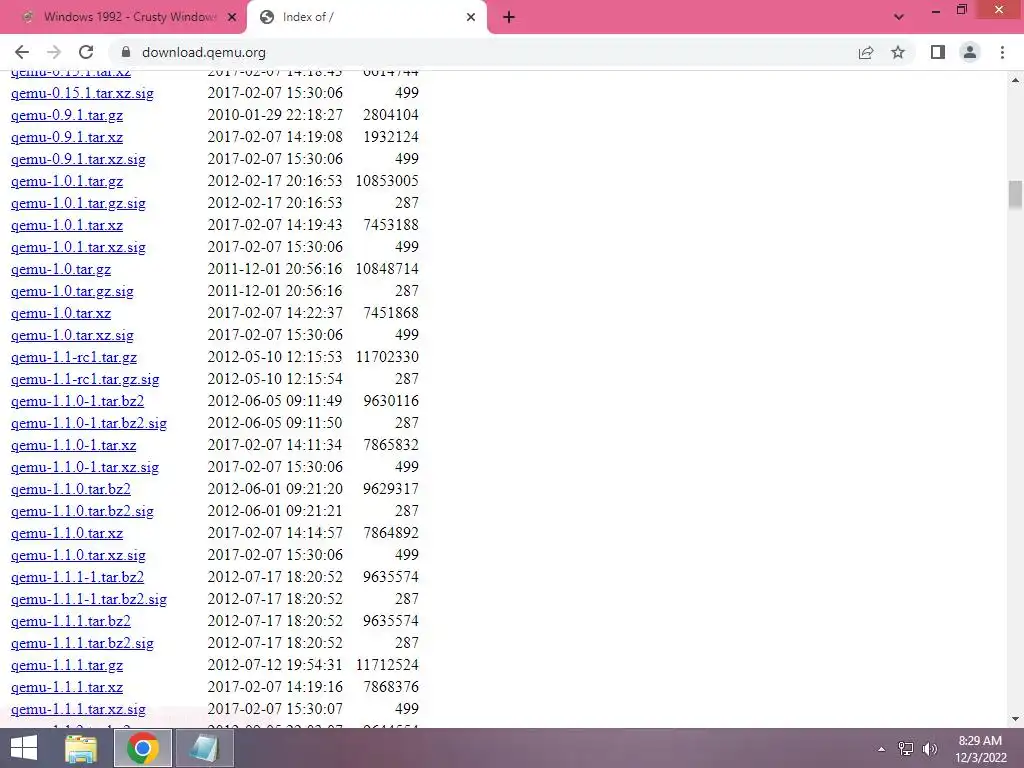Open the qemu-1.1.1.tar.gz link
Image resolution: width=1024 pixels, height=768 pixels.
tap(67, 665)
